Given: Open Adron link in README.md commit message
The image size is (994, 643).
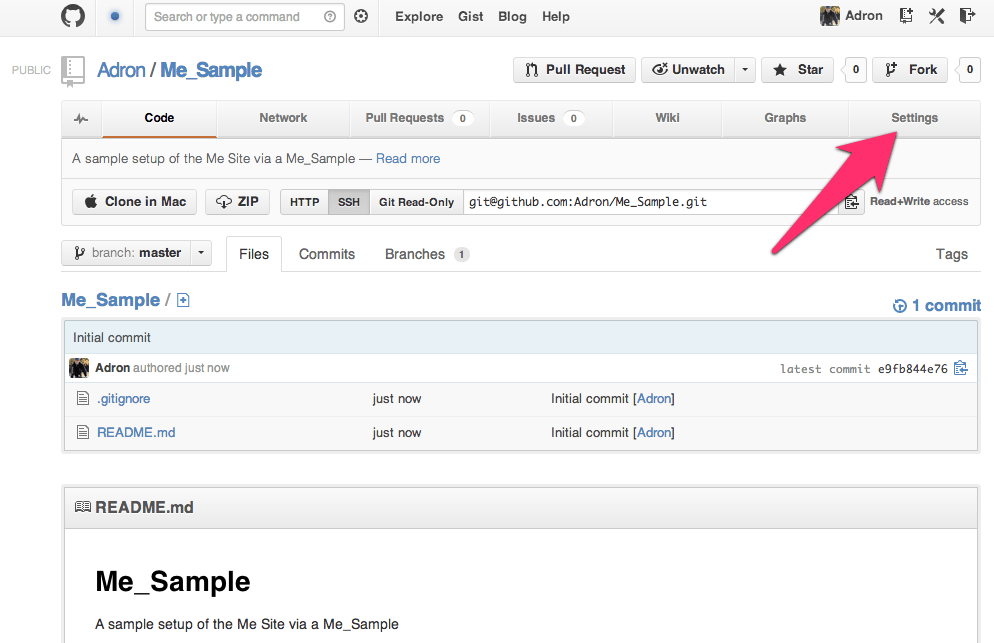Looking at the screenshot, I should coord(654,432).
